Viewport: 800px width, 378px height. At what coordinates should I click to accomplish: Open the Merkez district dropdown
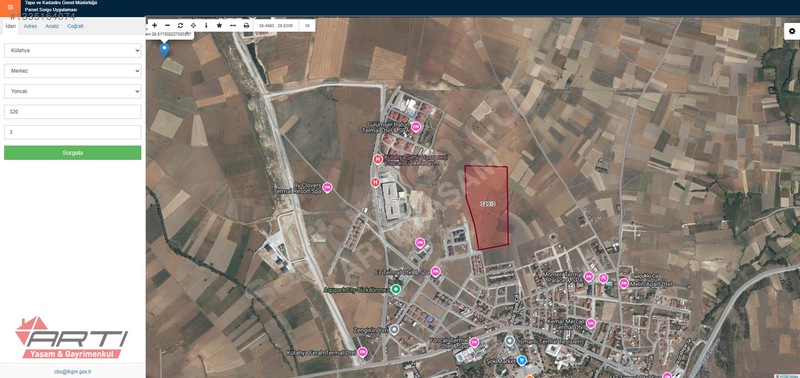(72, 71)
